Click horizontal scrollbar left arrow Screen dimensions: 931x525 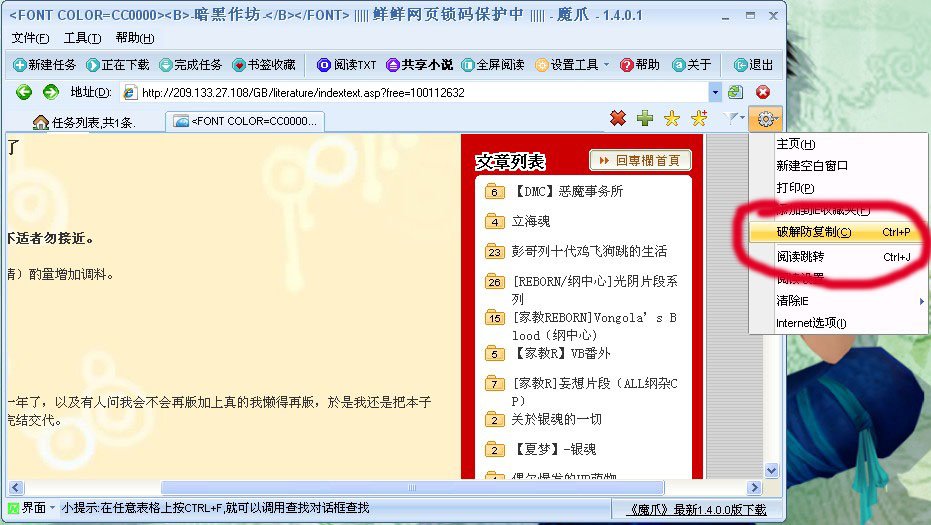tap(16, 488)
